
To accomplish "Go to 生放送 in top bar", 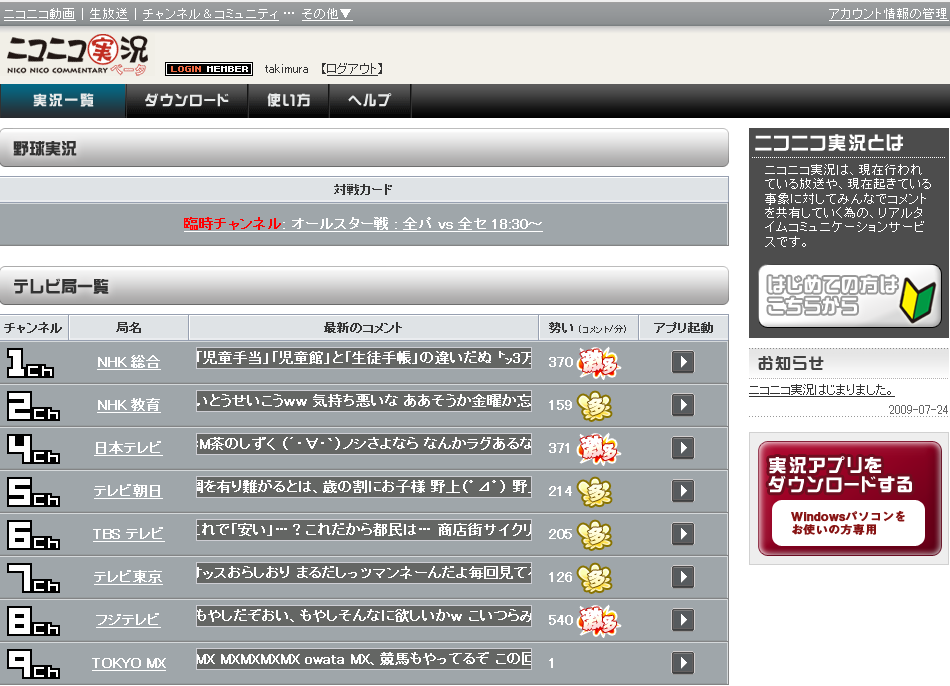I will coord(108,14).
